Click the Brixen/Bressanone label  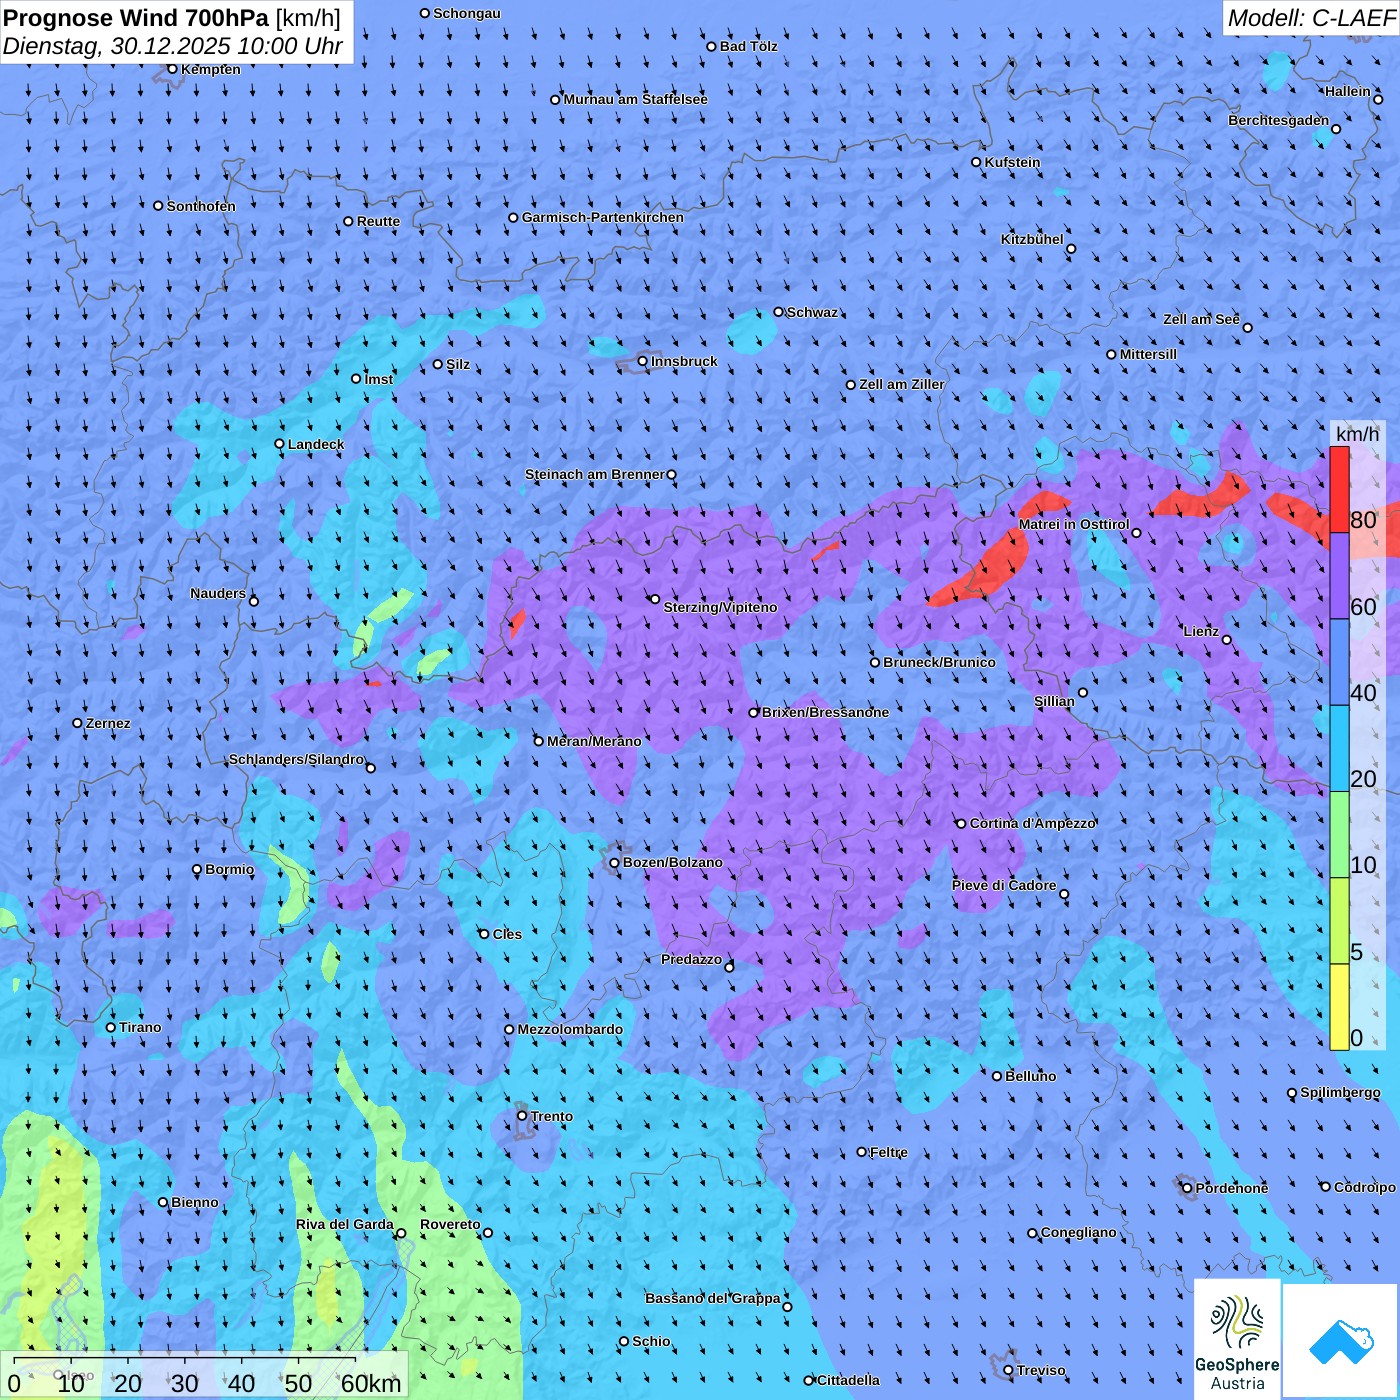(x=825, y=712)
